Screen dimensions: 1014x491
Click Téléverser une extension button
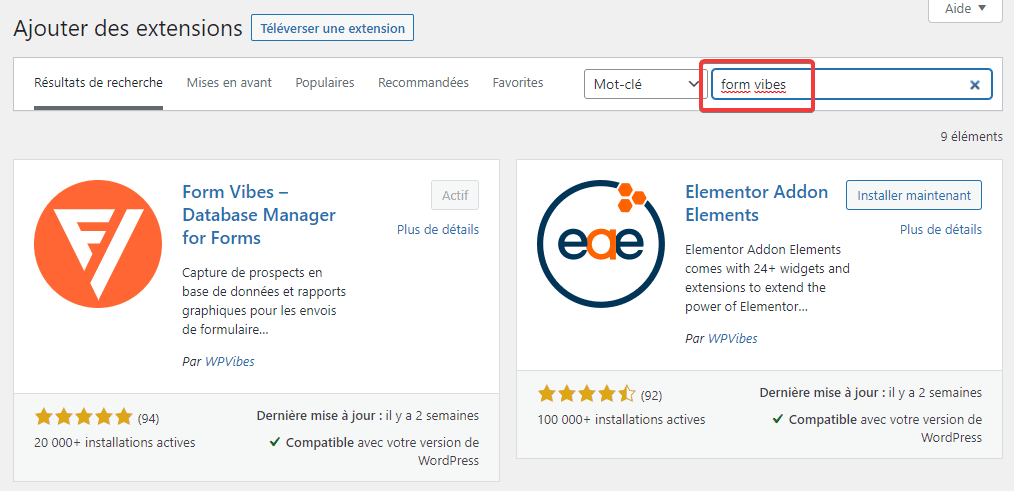332,28
